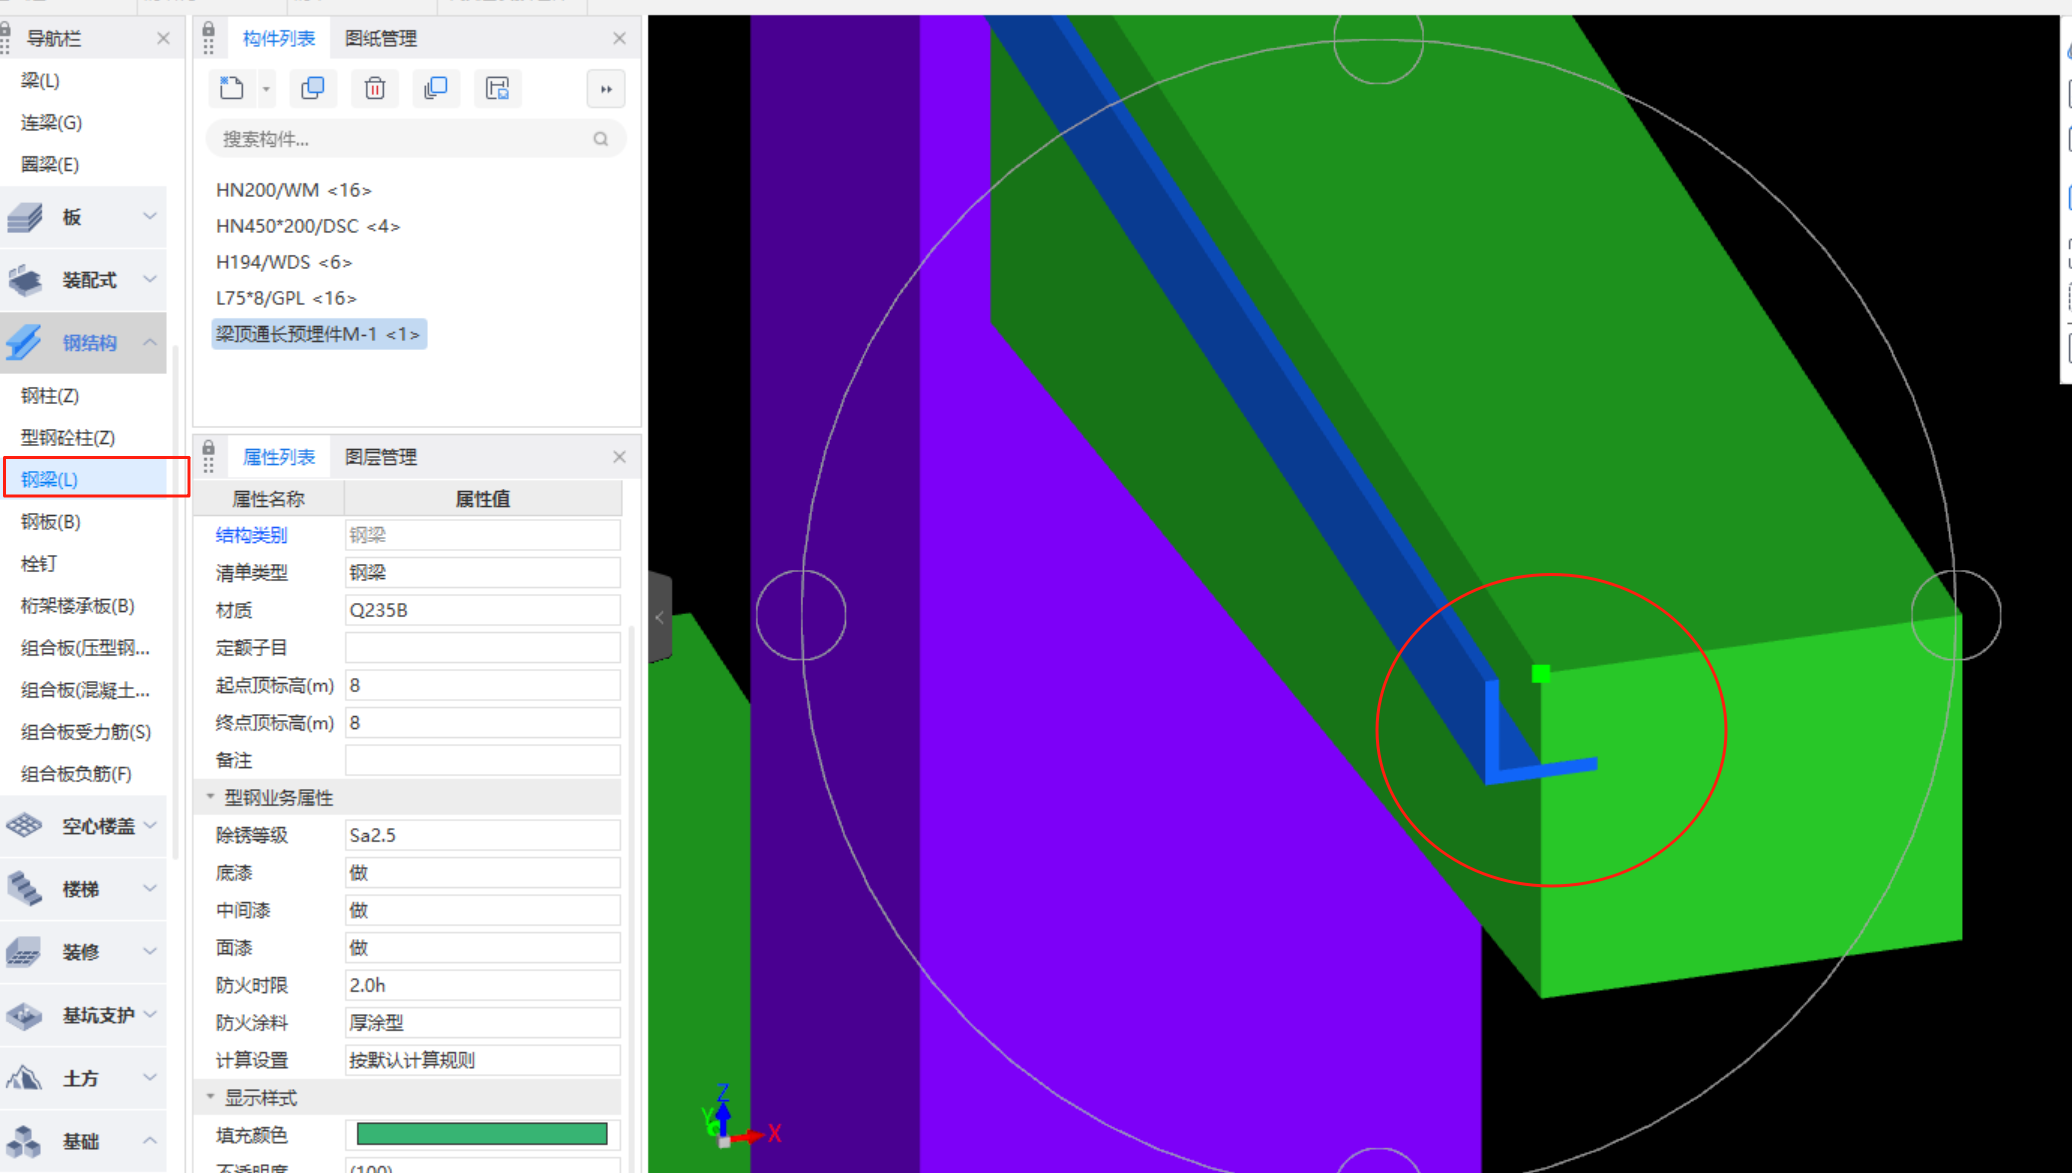
Task: Switch to the 构件列表 tab
Action: [x=279, y=38]
